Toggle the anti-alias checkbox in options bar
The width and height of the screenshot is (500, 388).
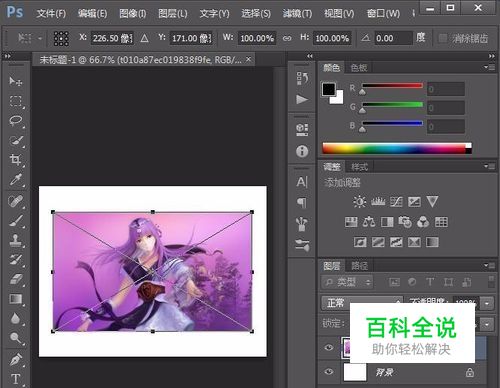(x=442, y=38)
